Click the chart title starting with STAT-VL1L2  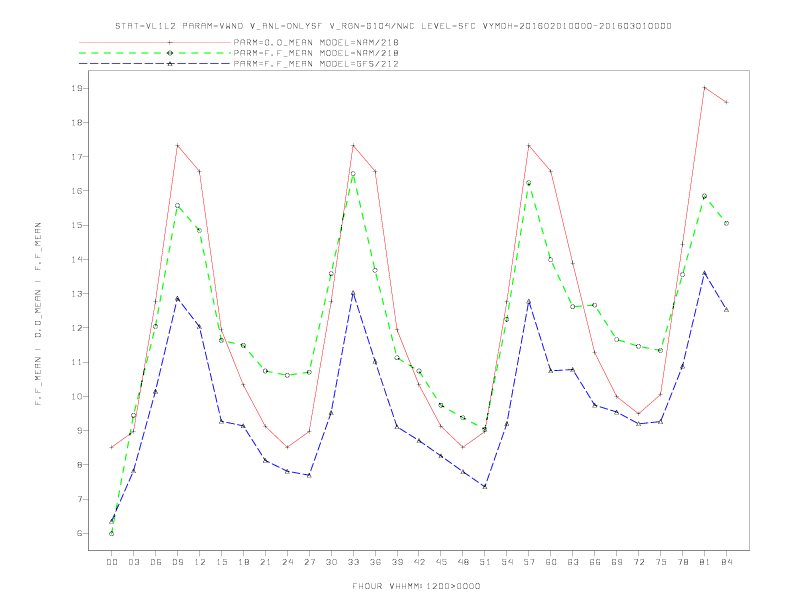tap(393, 26)
